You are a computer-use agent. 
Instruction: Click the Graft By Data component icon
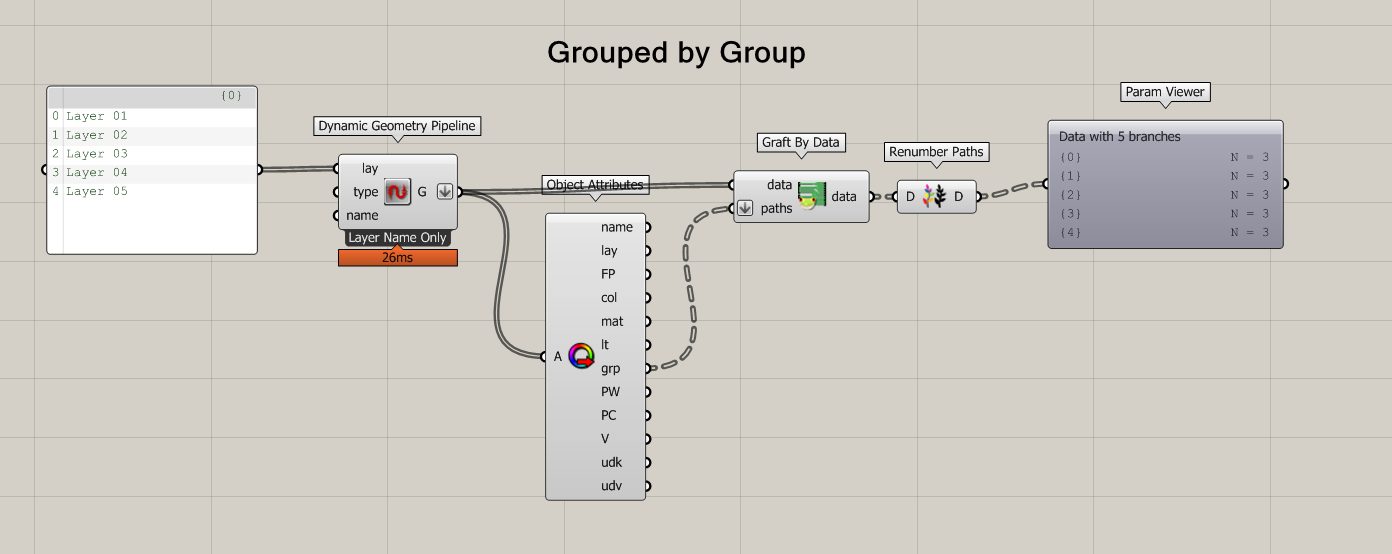pyautogui.click(x=812, y=195)
